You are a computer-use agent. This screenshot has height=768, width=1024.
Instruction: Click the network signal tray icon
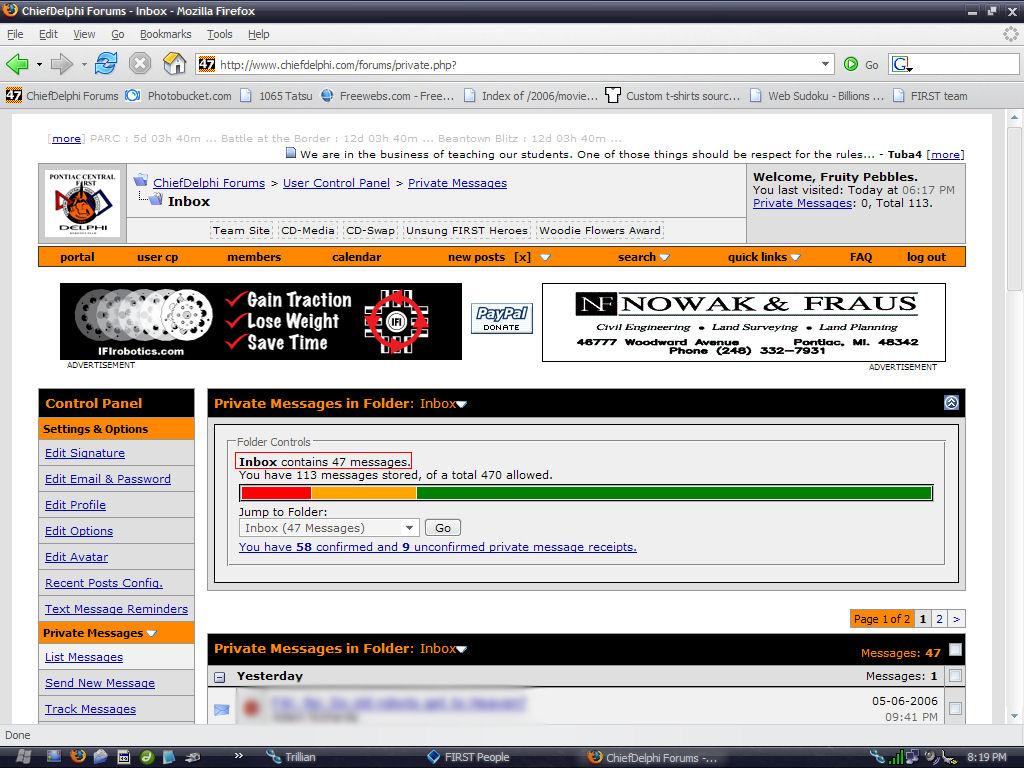tap(897, 758)
